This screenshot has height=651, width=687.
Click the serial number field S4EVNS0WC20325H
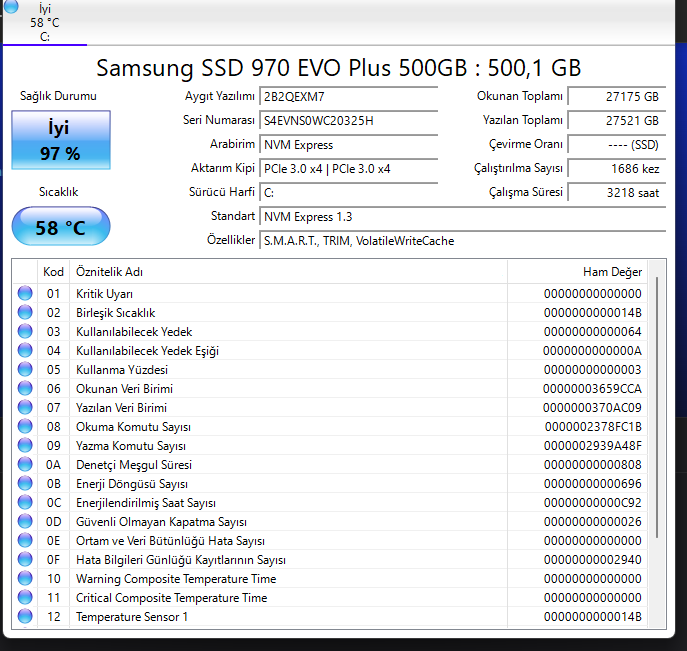point(349,120)
